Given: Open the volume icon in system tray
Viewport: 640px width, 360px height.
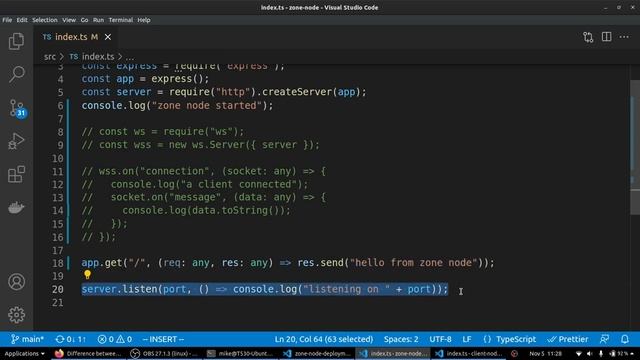Looking at the screenshot, I should pos(589,353).
